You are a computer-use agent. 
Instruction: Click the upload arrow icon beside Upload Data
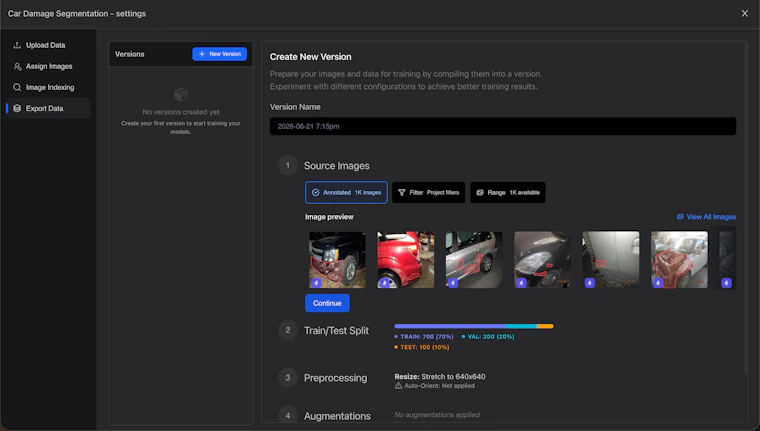[x=17, y=45]
